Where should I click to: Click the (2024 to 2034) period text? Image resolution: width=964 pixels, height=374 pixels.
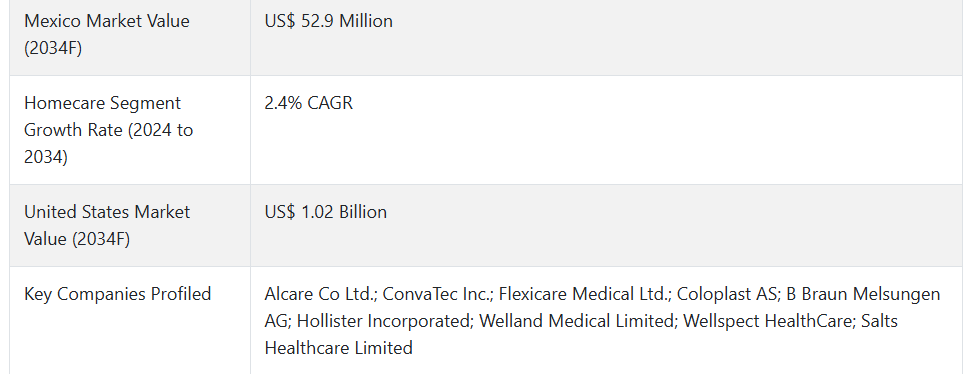pos(108,143)
